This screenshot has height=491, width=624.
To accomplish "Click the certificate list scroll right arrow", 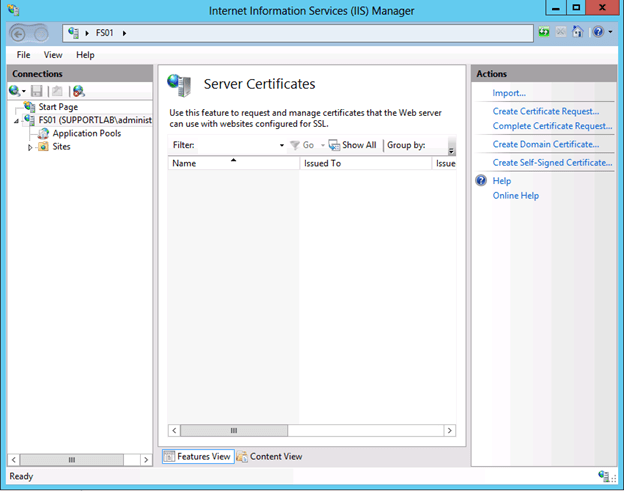I will tap(450, 431).
